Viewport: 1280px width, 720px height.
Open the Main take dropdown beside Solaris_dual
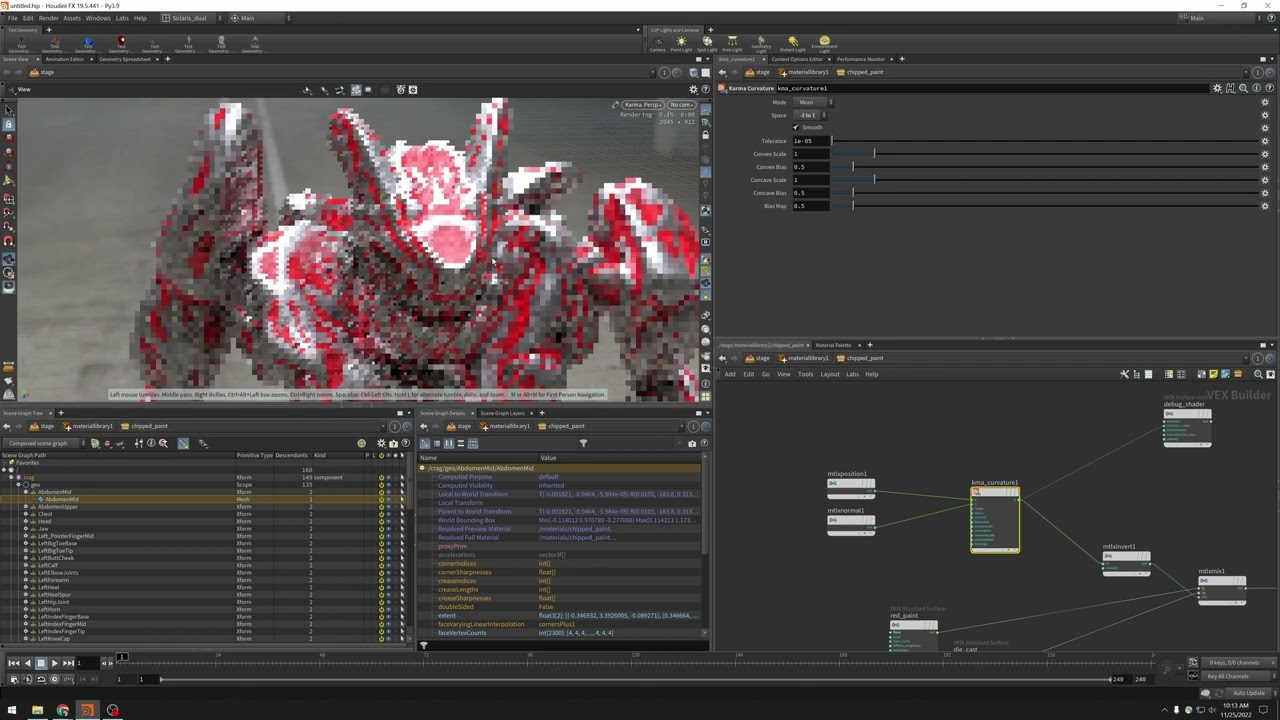[257, 18]
